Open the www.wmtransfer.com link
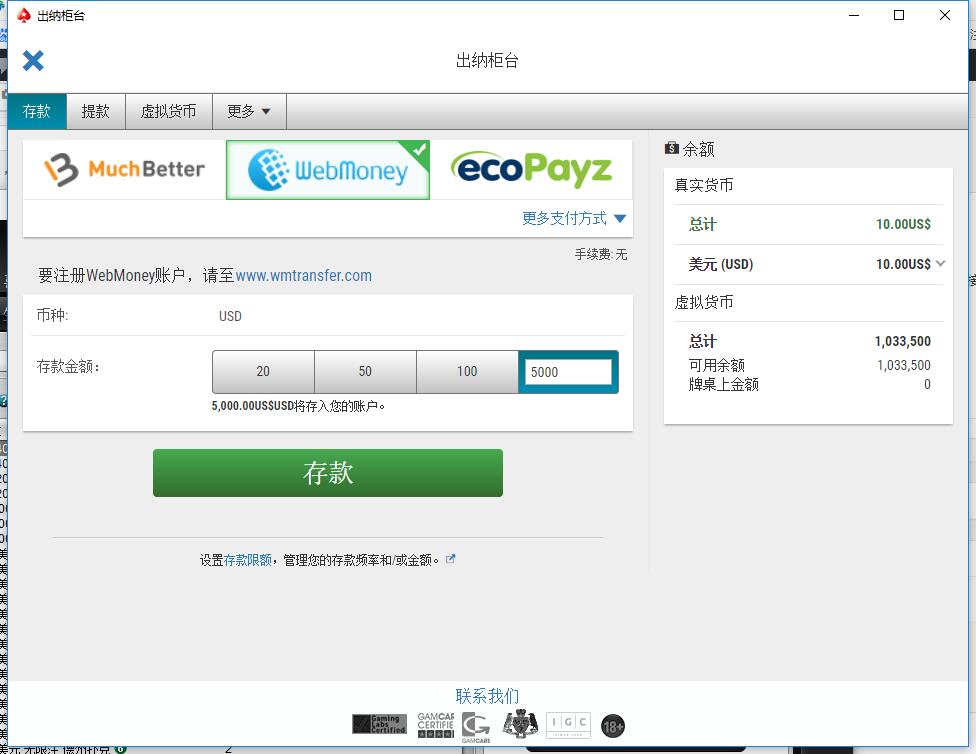 pos(304,275)
